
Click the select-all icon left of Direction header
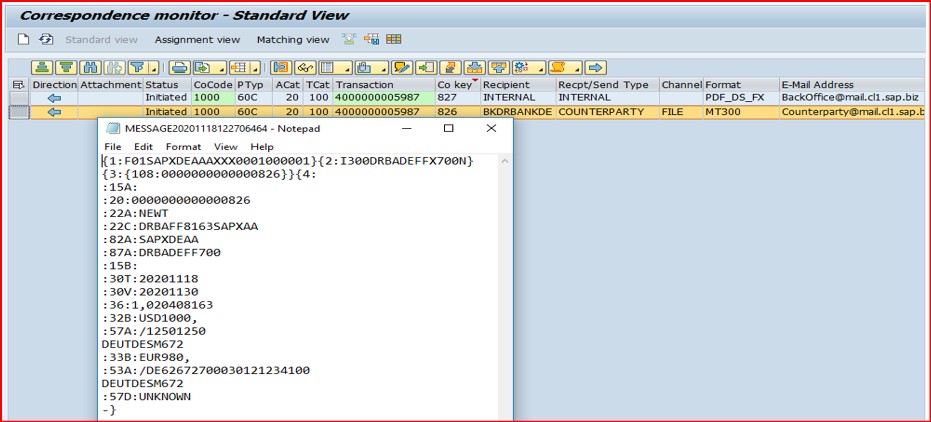click(x=18, y=85)
